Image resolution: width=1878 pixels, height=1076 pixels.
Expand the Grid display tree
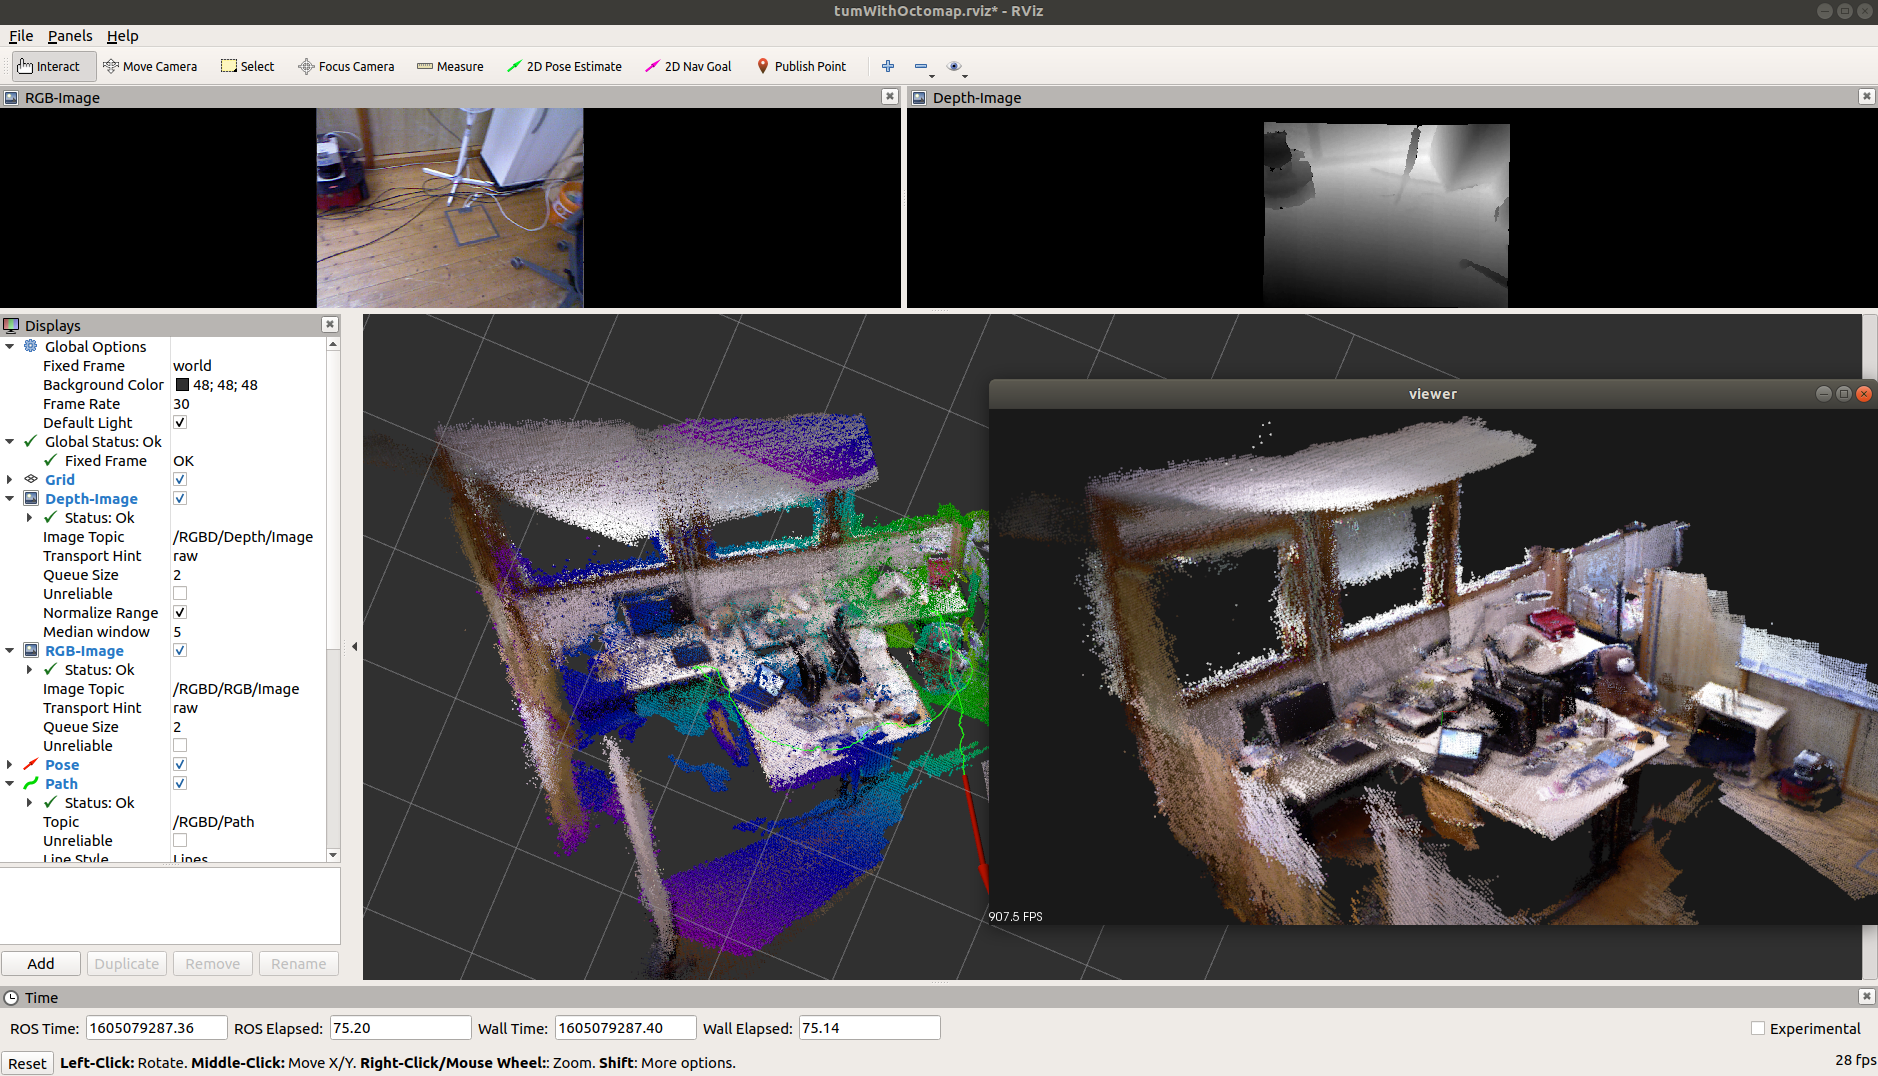click(x=10, y=479)
